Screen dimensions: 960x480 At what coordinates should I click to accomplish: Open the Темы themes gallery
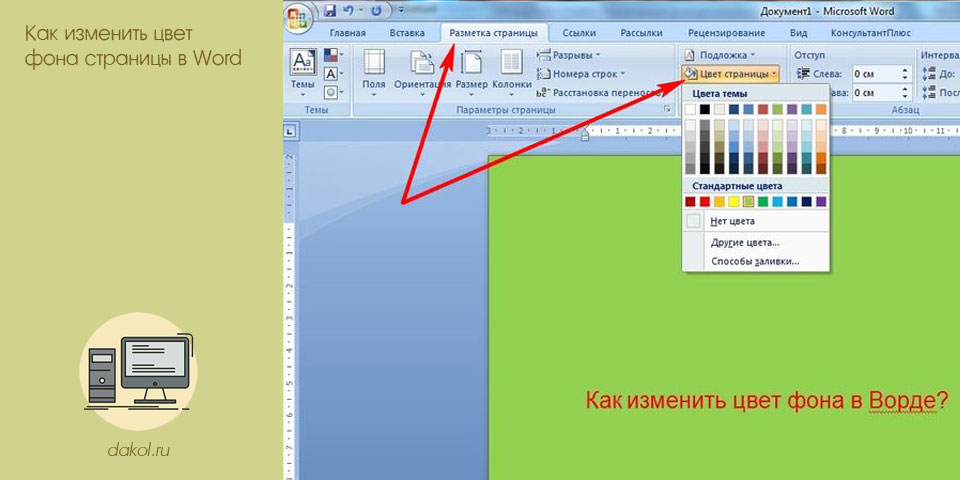302,72
